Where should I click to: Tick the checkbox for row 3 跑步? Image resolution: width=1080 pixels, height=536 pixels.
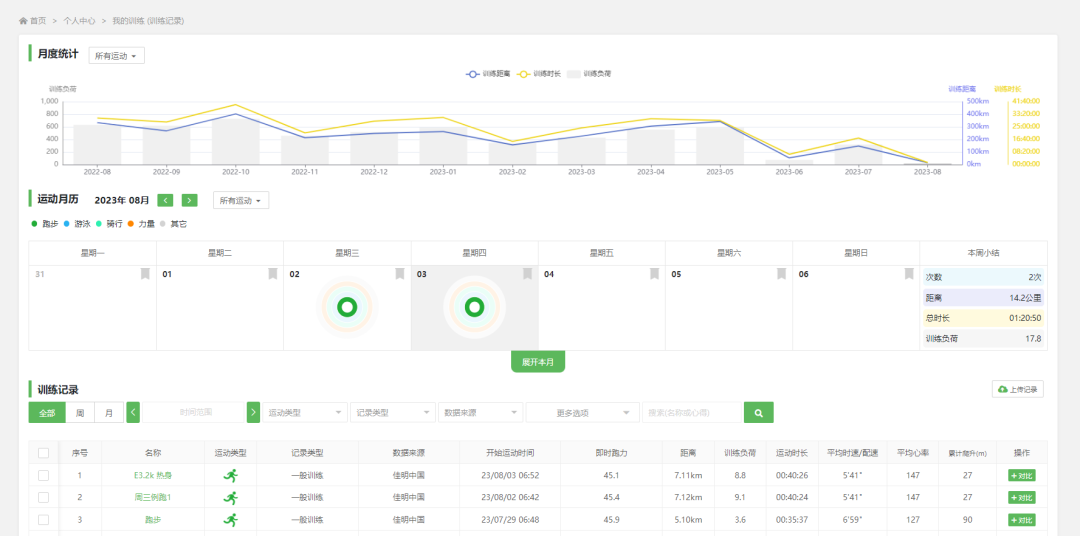tap(43, 519)
